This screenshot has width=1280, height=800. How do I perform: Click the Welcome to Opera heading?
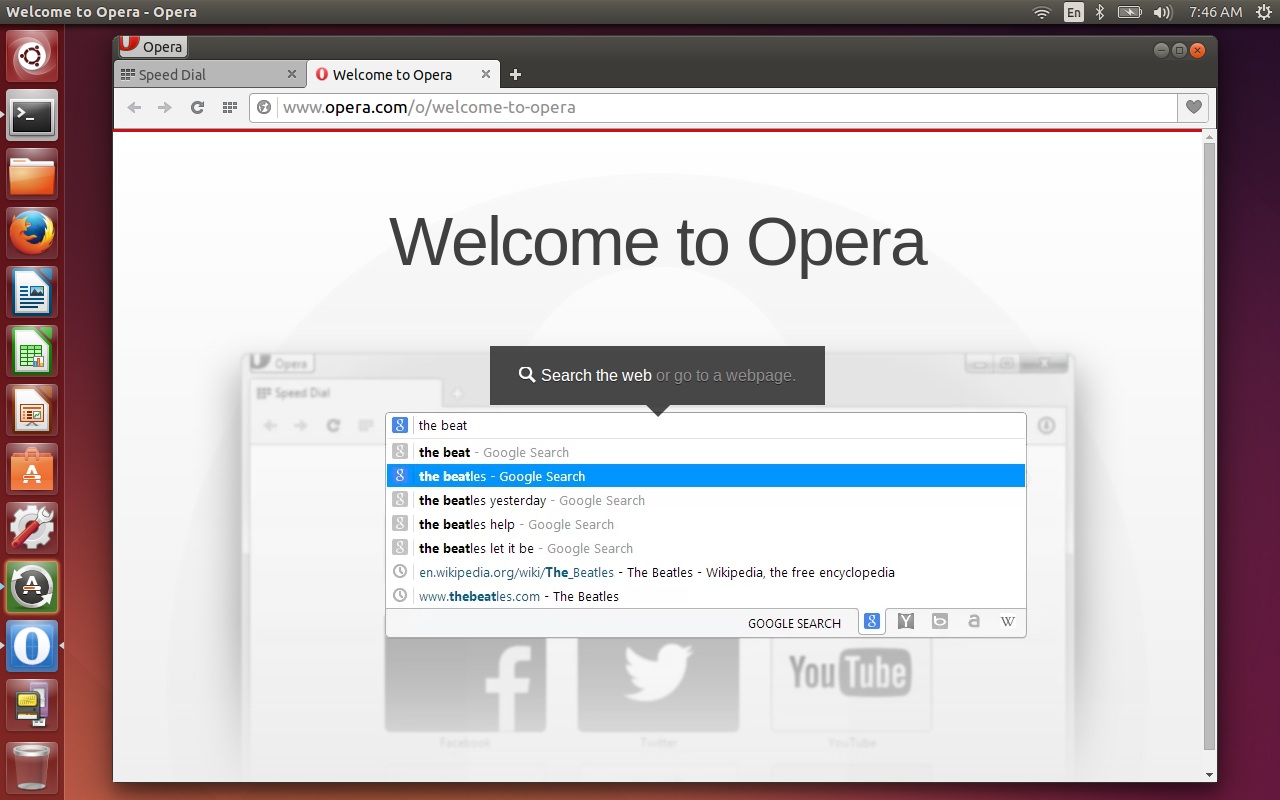click(x=658, y=242)
